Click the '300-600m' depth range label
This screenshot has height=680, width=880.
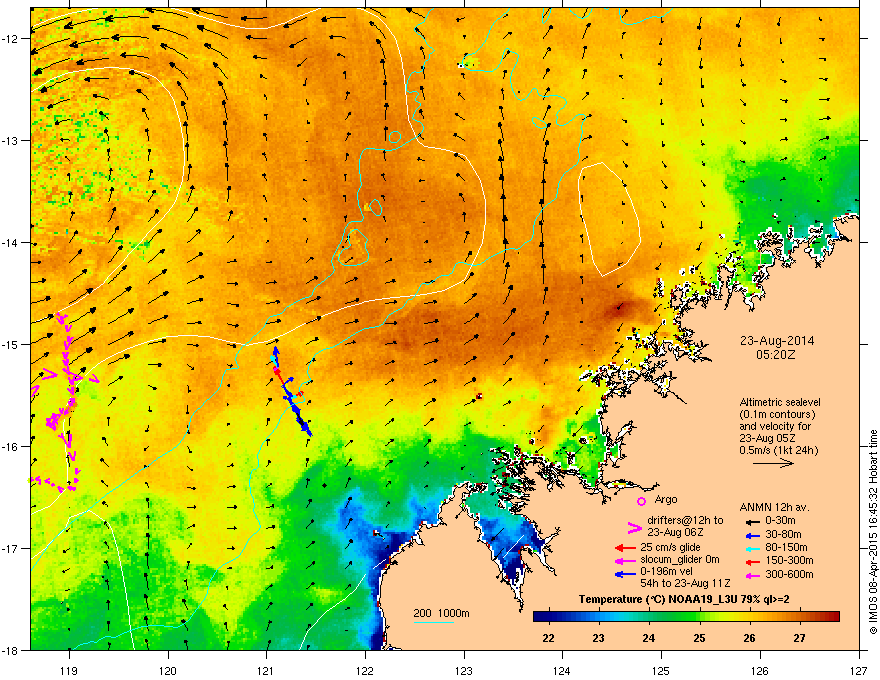click(789, 574)
